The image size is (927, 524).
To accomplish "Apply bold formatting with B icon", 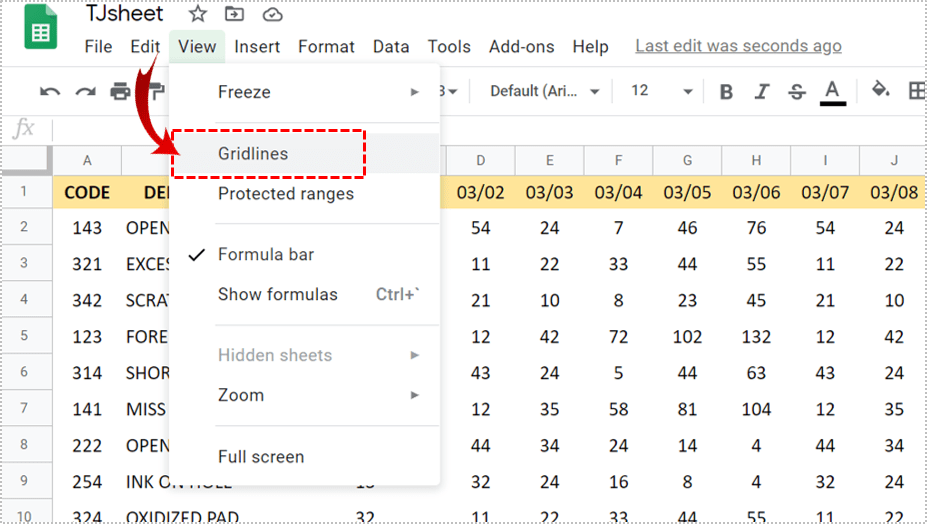I will point(726,92).
